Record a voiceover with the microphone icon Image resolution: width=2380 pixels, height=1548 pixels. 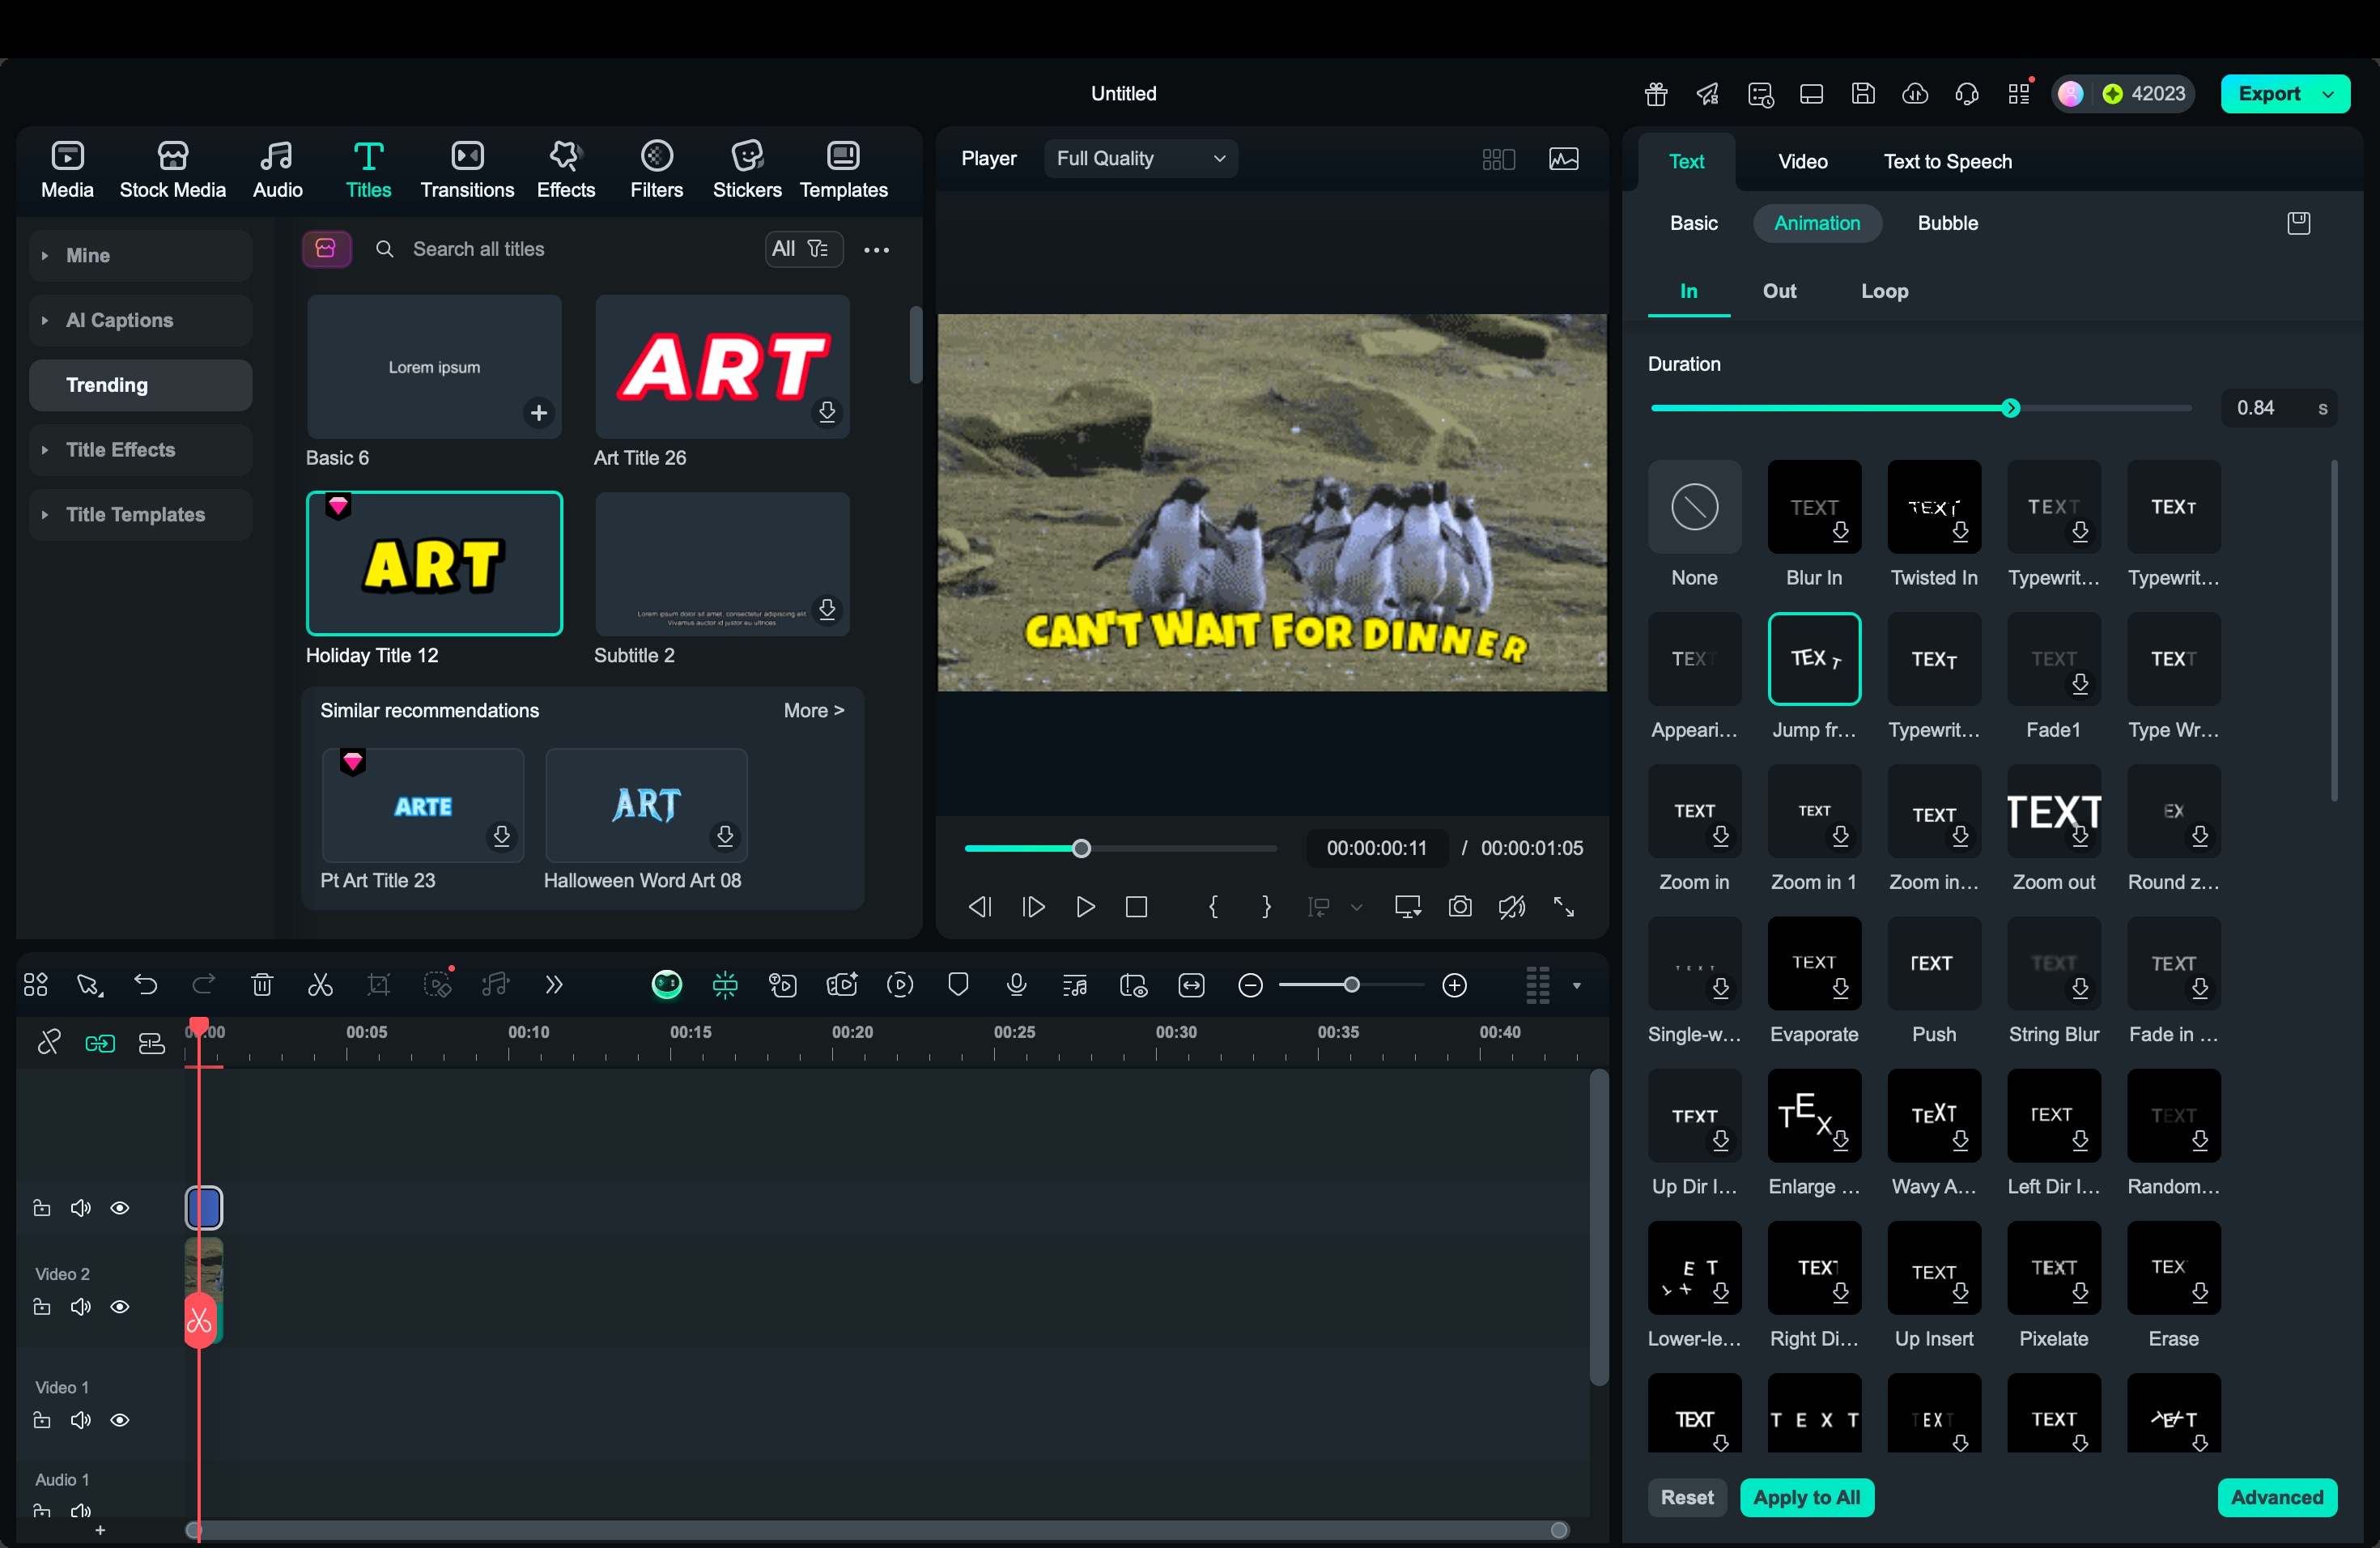[1016, 985]
